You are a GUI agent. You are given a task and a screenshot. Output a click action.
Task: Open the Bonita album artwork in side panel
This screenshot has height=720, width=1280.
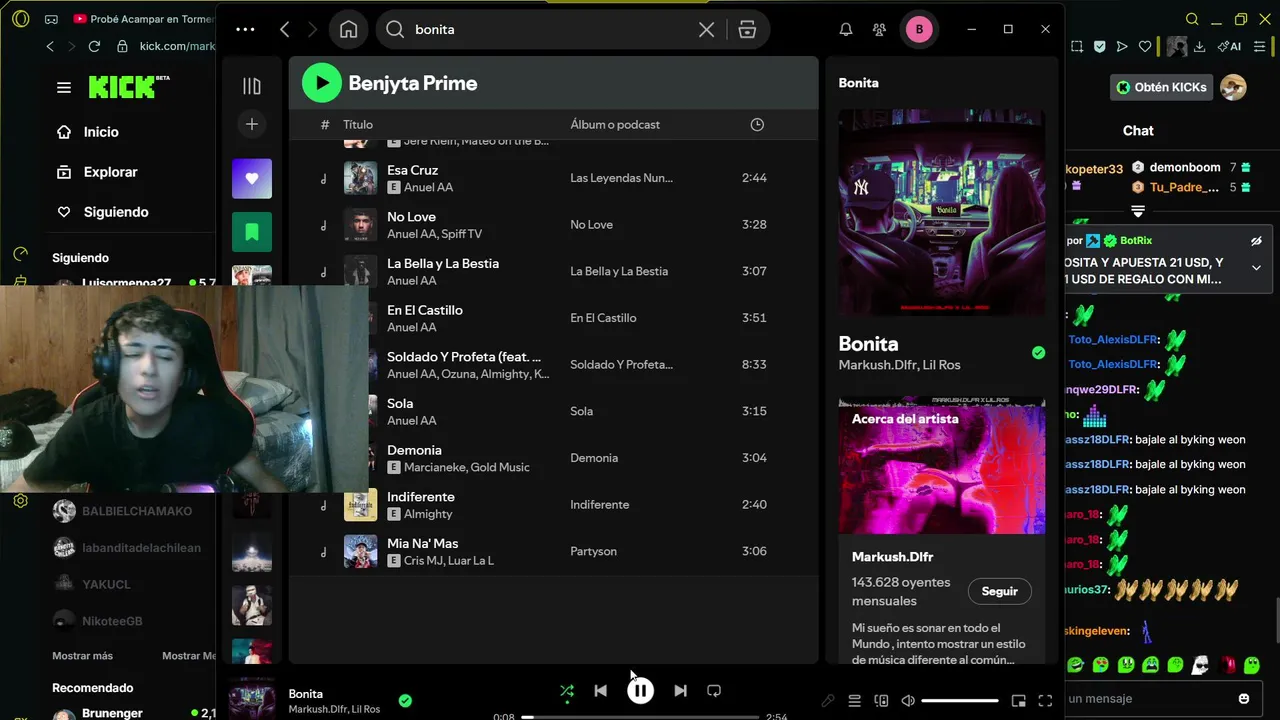(x=942, y=213)
